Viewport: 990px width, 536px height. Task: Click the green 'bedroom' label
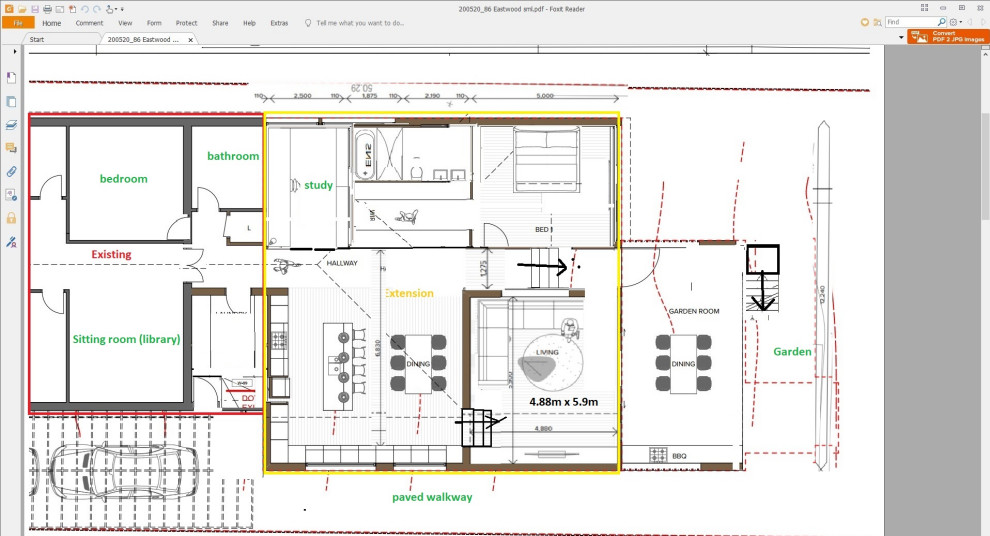point(124,179)
